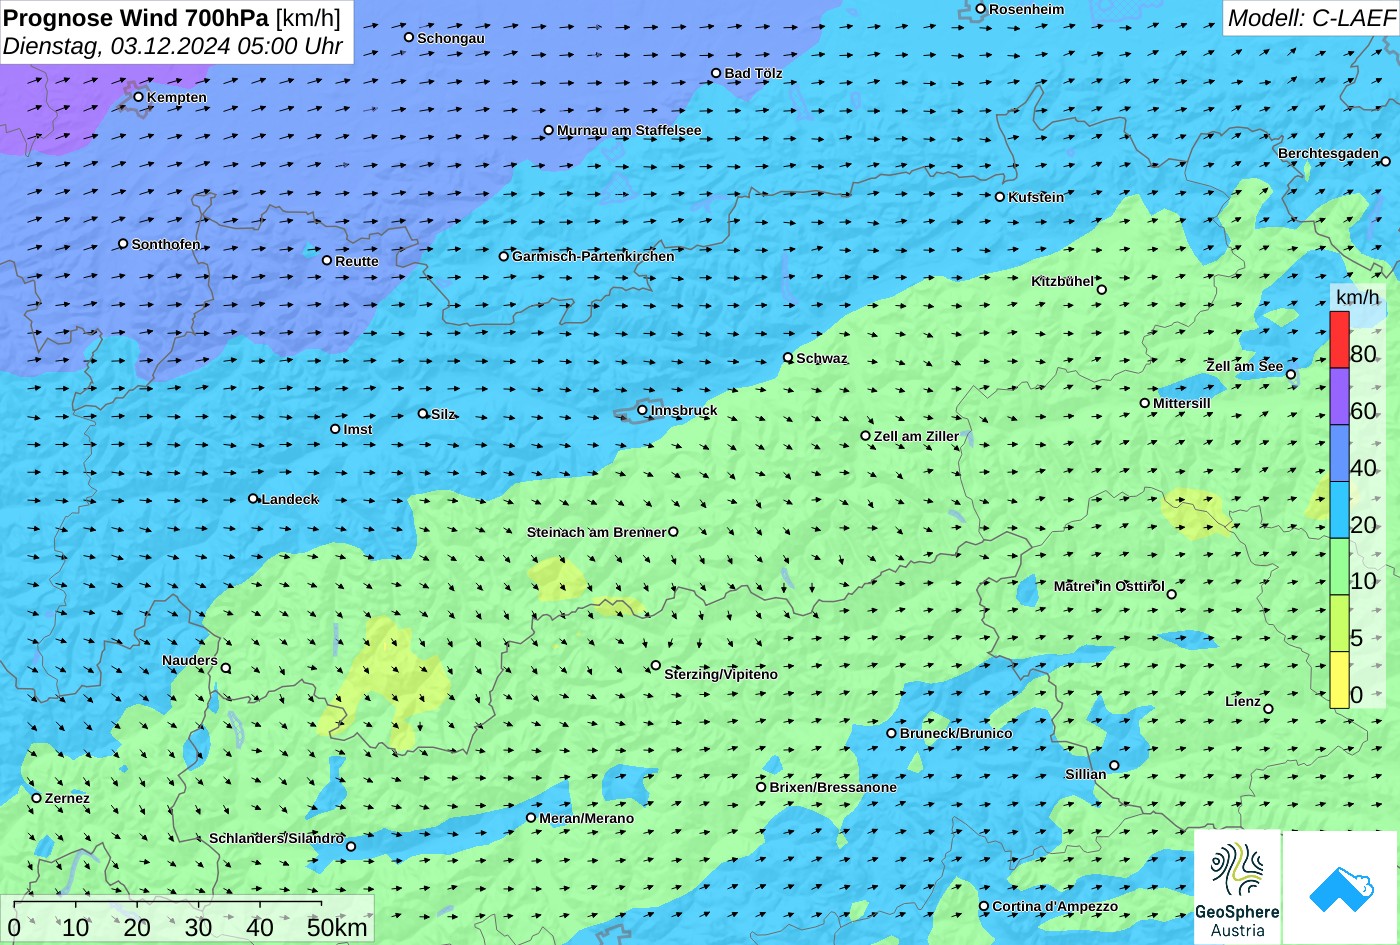Screen dimensions: 1400x945
Task: Click the light blue 20 km/h legend band
Action: tap(1339, 510)
